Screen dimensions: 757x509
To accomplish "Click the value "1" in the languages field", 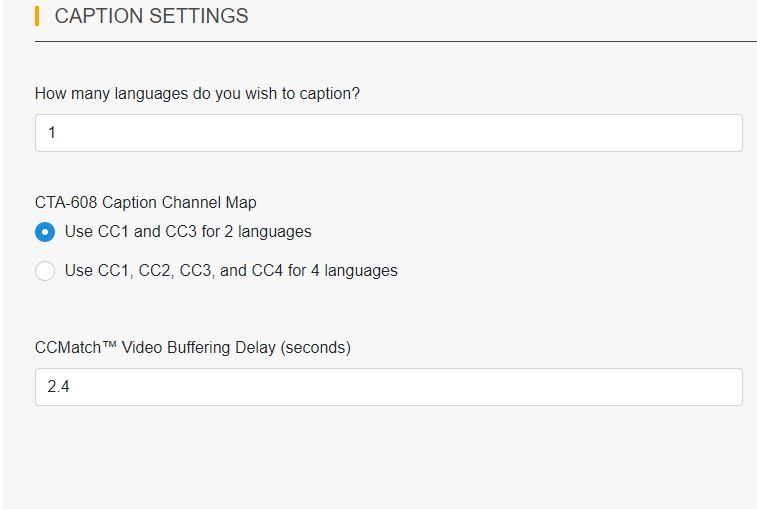I will 52,133.
